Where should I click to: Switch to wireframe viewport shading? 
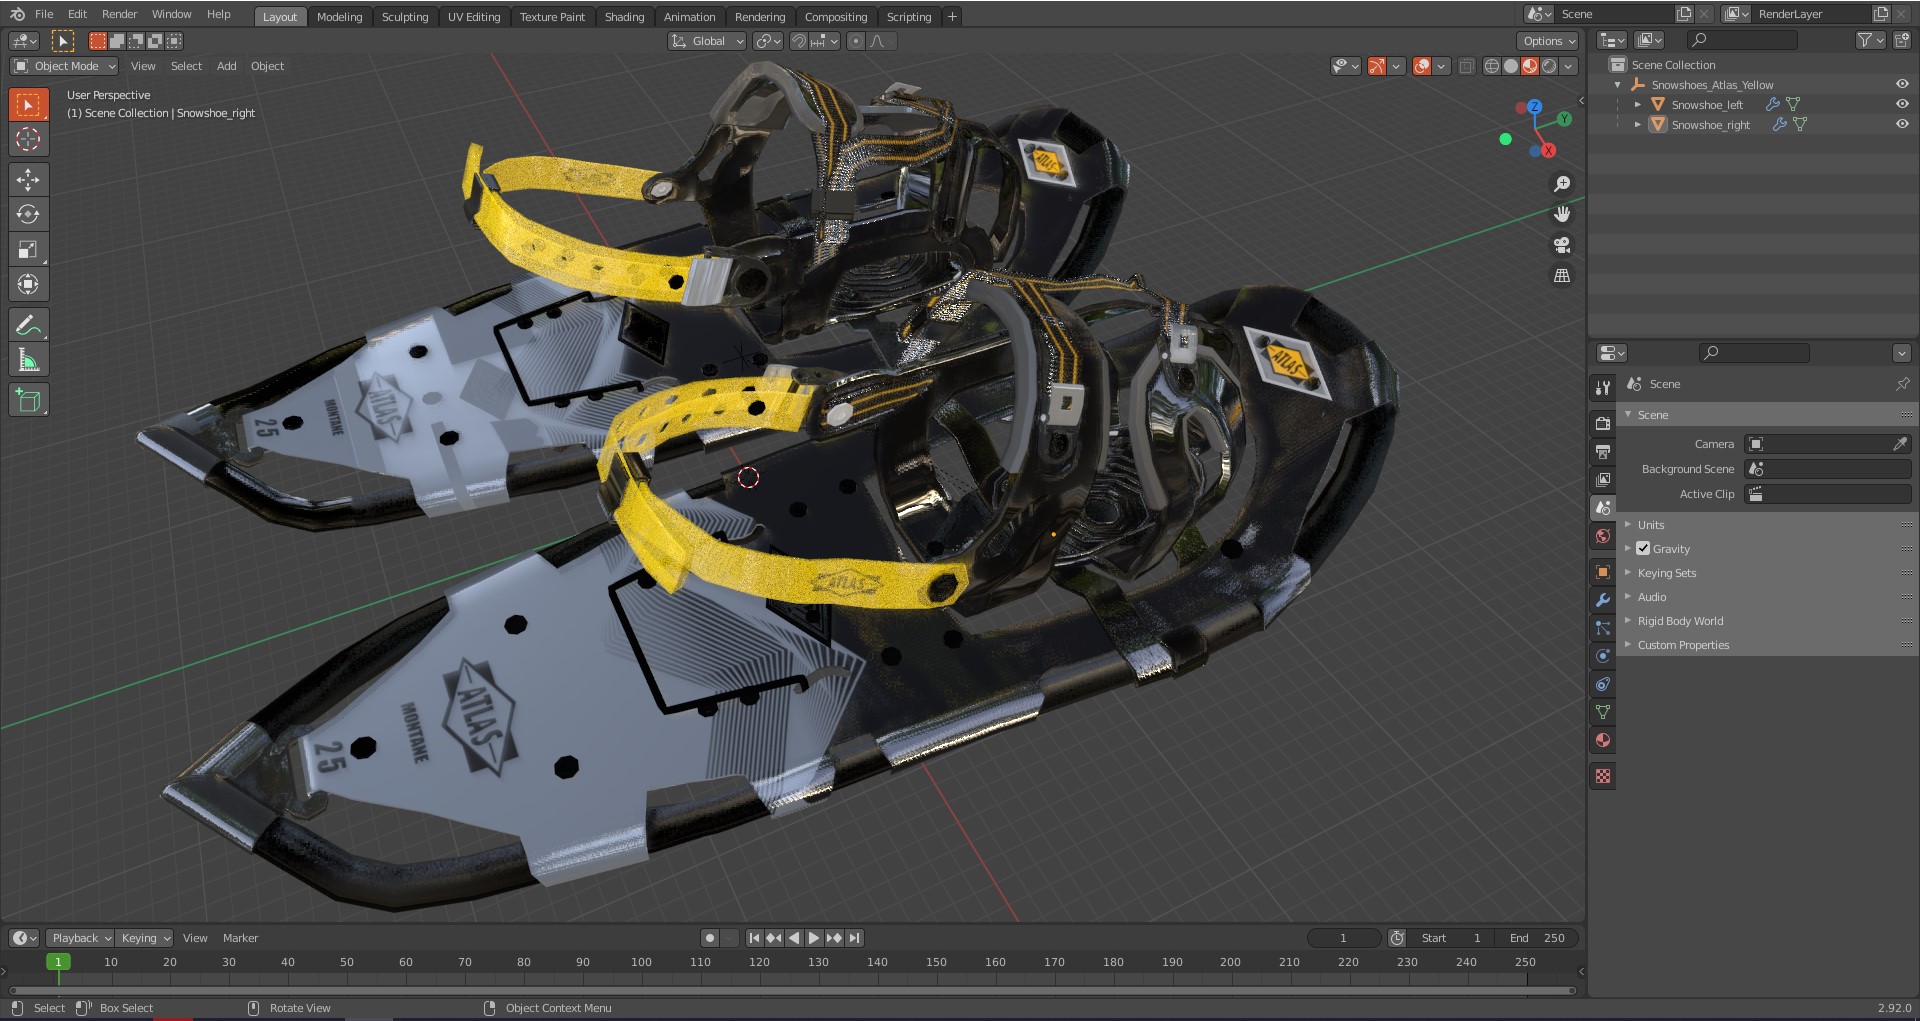tap(1491, 66)
